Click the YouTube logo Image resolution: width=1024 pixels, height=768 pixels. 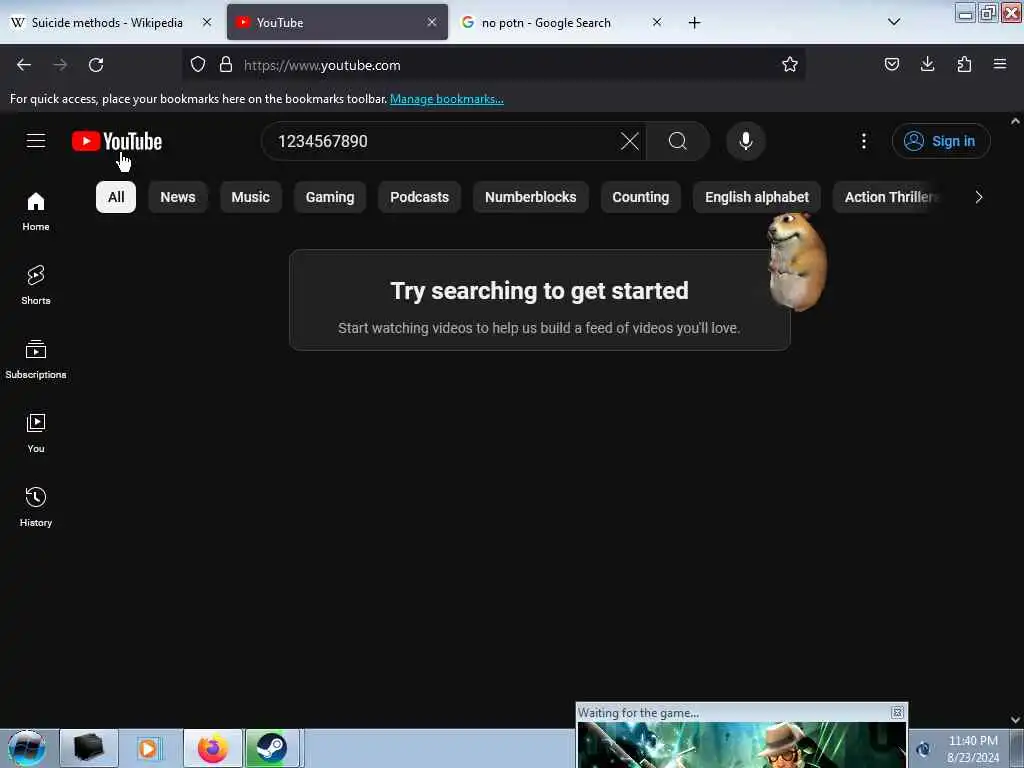pyautogui.click(x=117, y=141)
